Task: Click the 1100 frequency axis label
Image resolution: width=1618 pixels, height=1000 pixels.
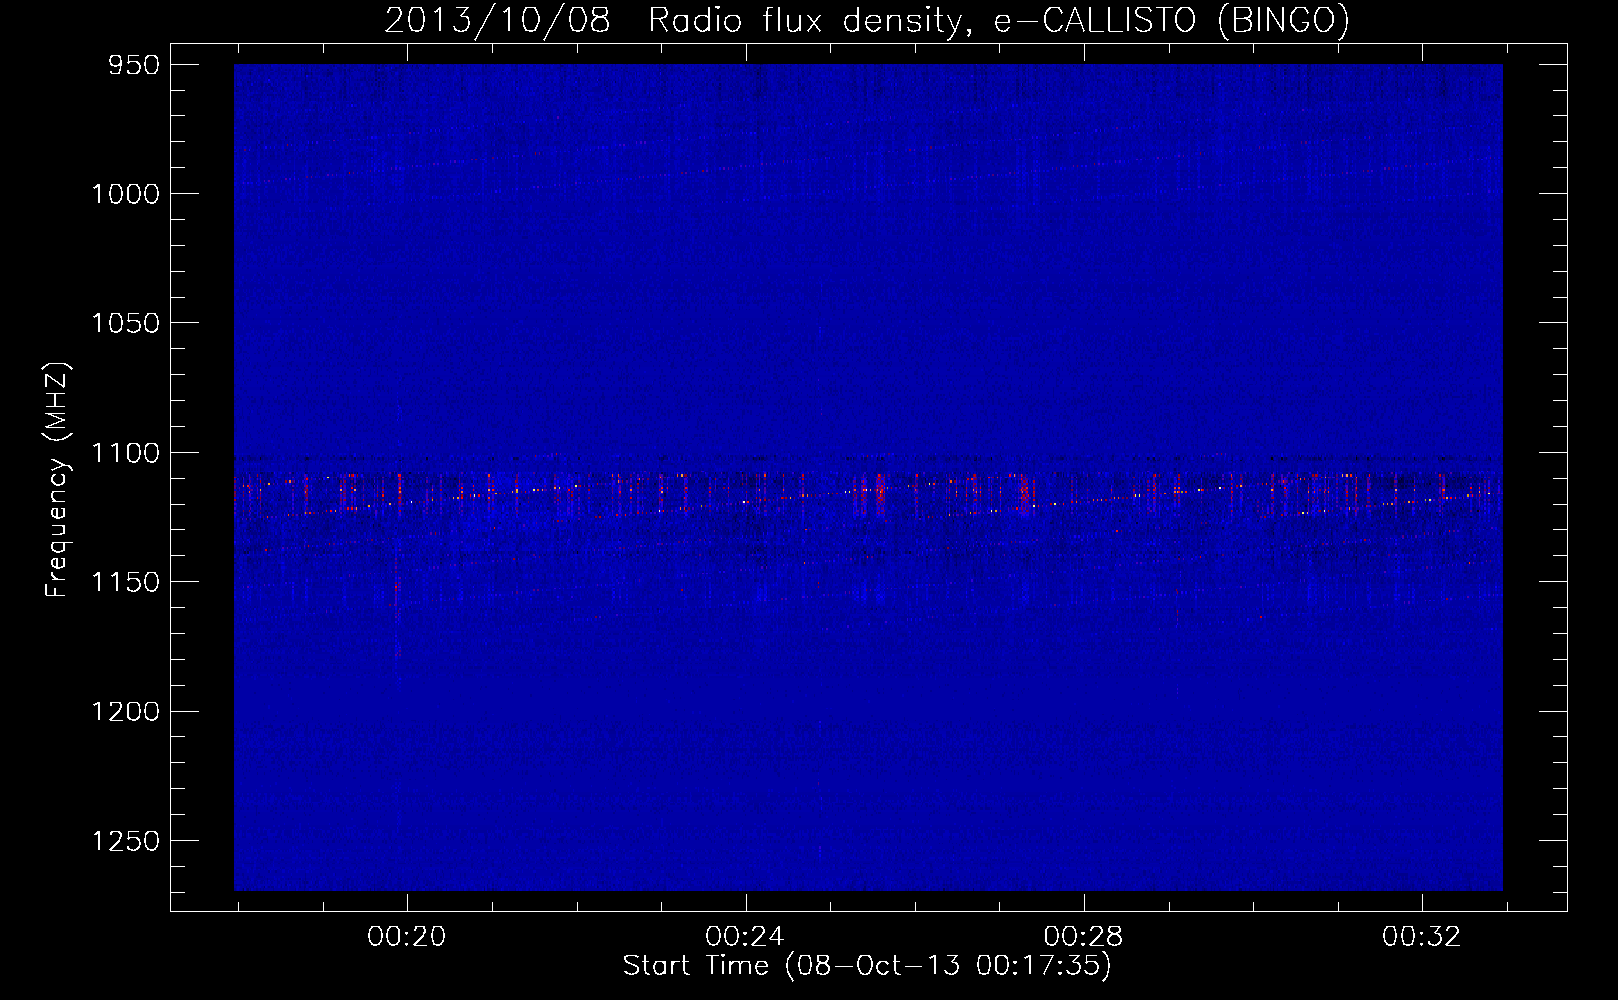Action: click(x=126, y=453)
